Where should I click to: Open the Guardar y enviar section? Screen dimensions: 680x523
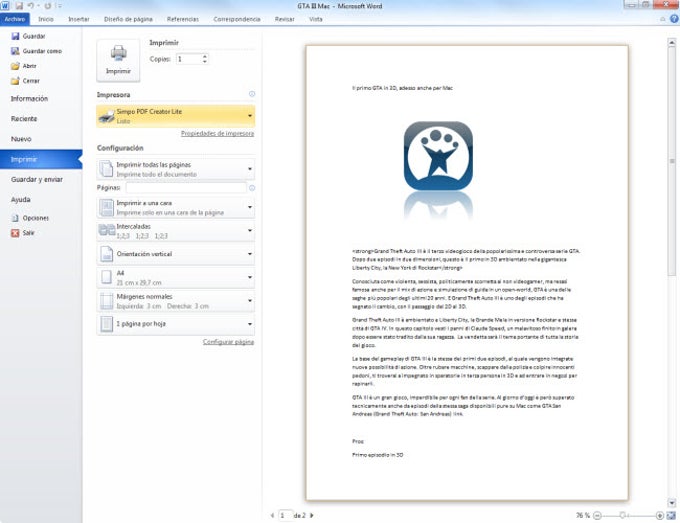coord(41,180)
